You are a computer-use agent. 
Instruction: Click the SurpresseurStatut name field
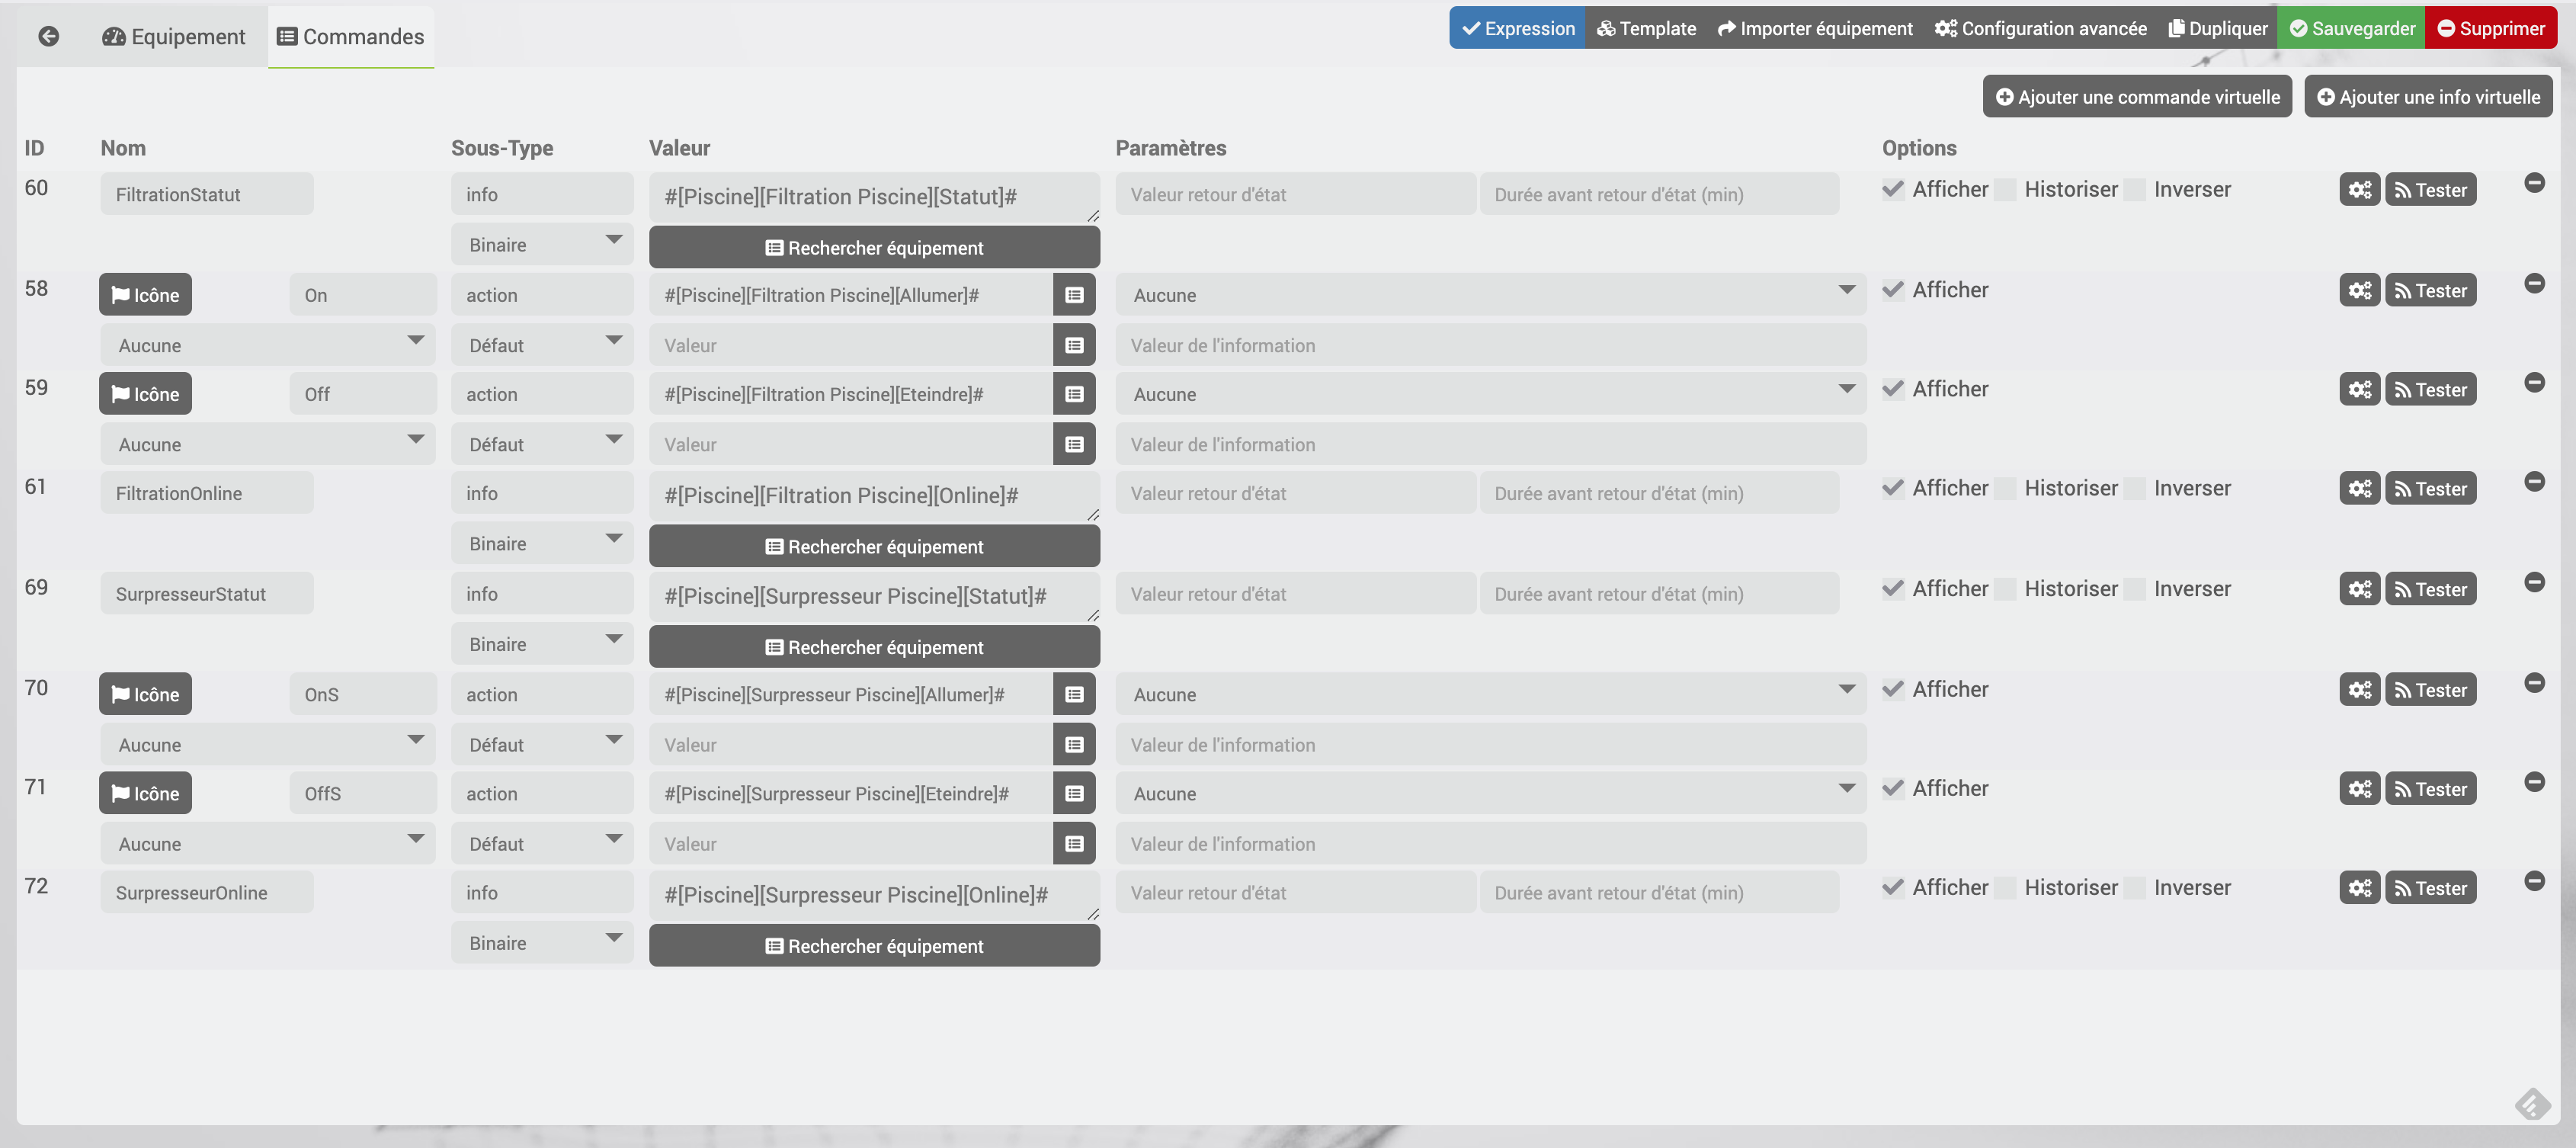[207, 594]
